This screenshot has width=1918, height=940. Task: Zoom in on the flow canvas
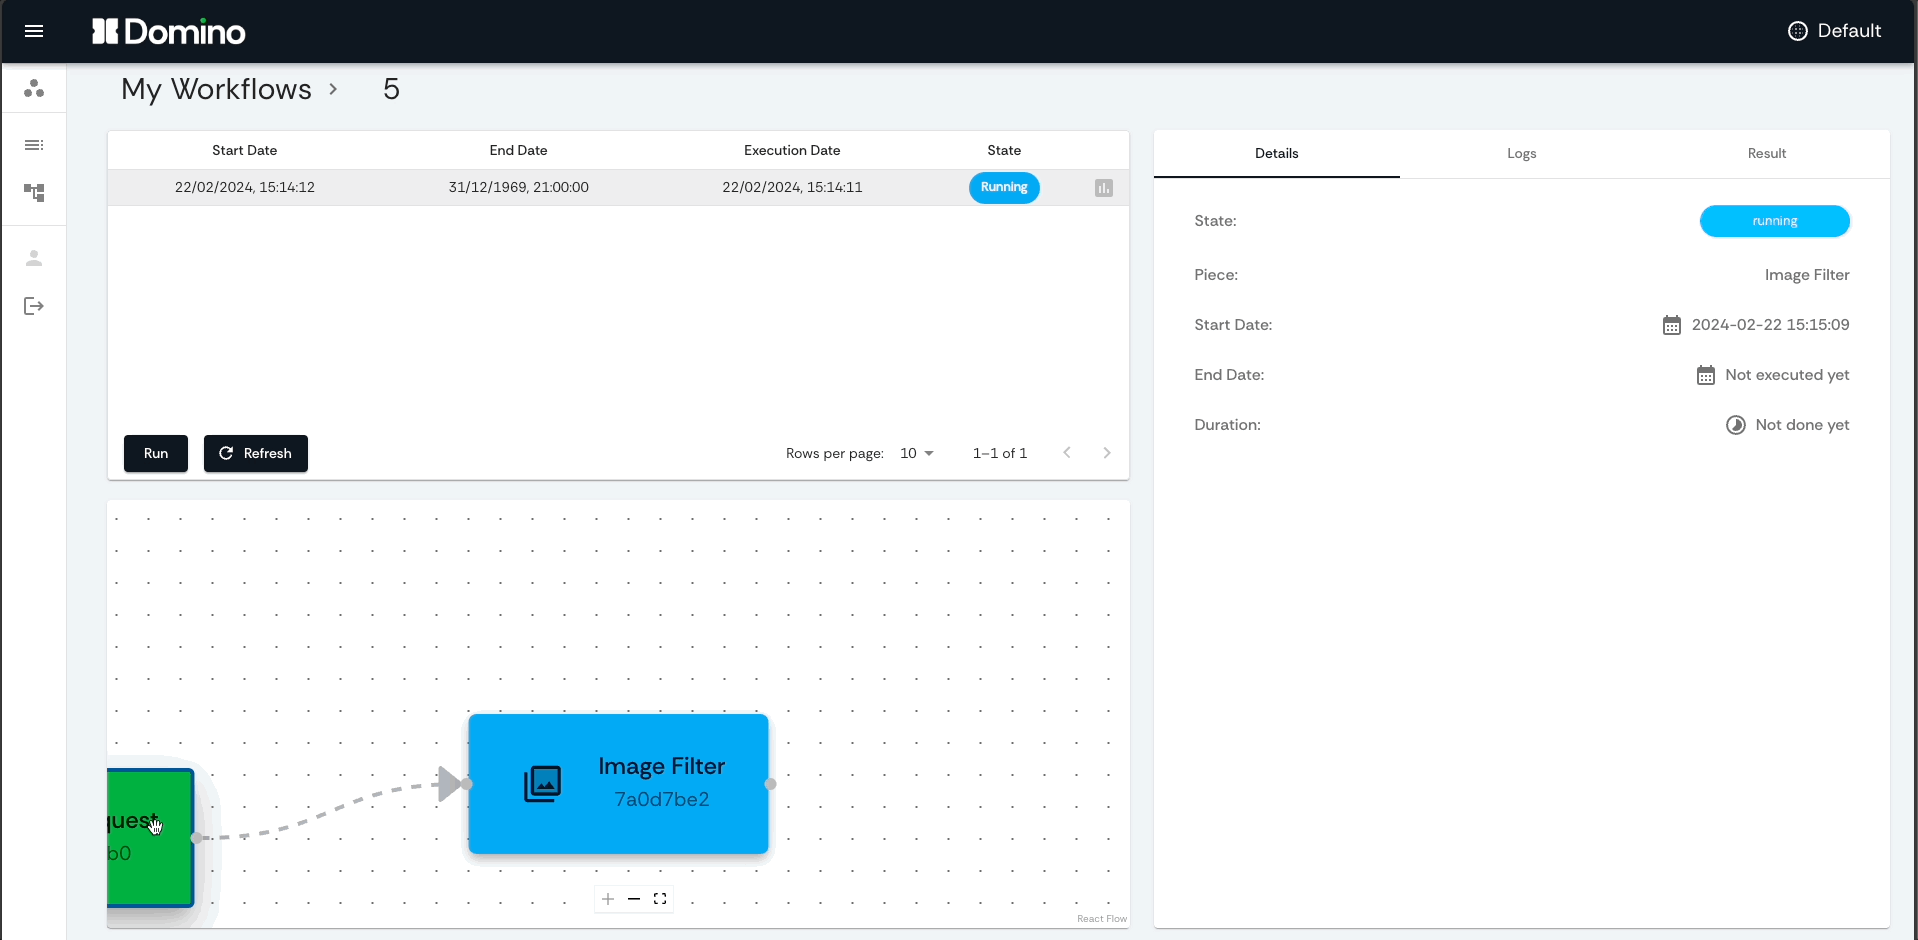pos(608,899)
